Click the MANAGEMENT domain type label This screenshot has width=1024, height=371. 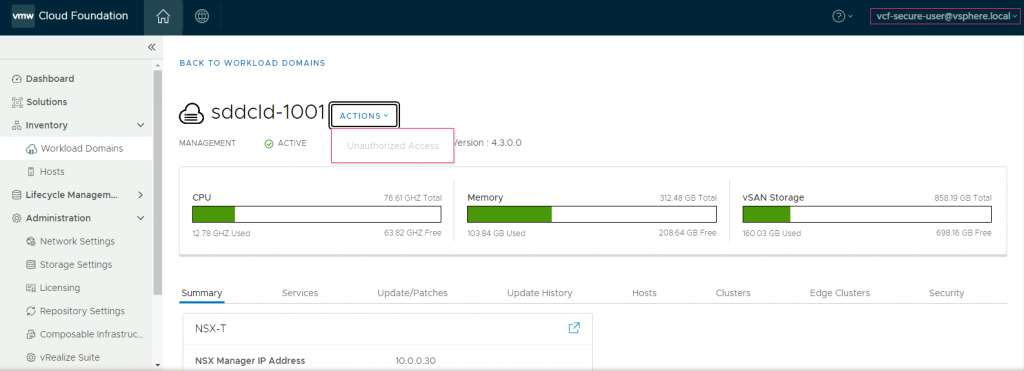[x=207, y=144]
